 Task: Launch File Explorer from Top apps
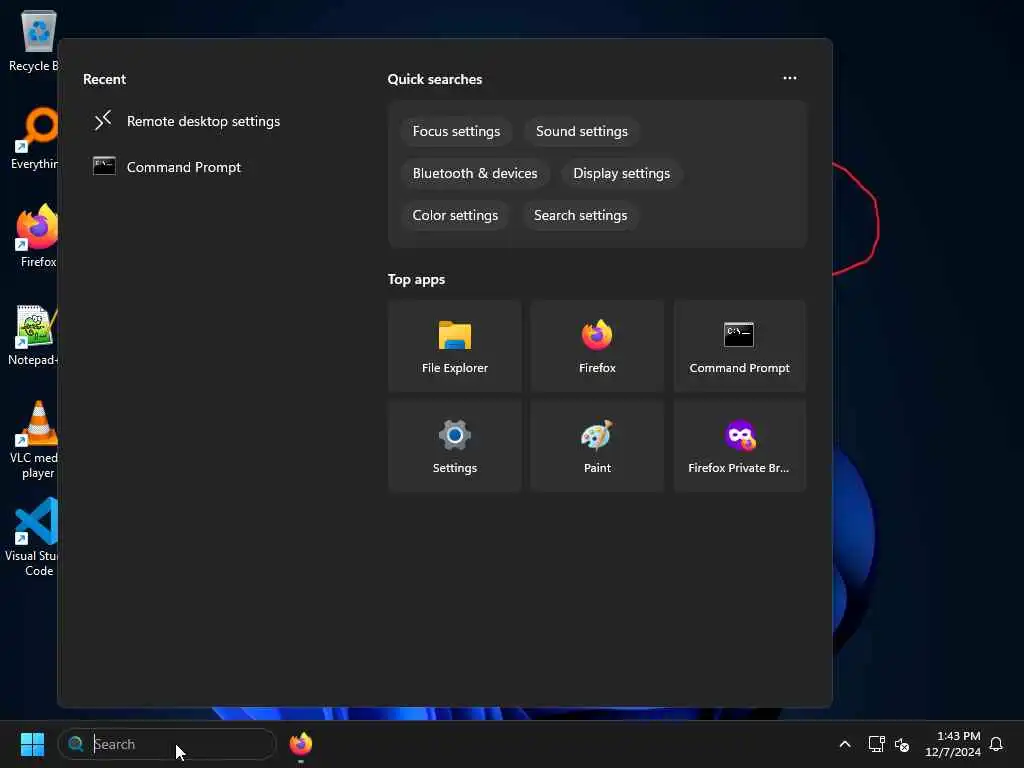455,346
